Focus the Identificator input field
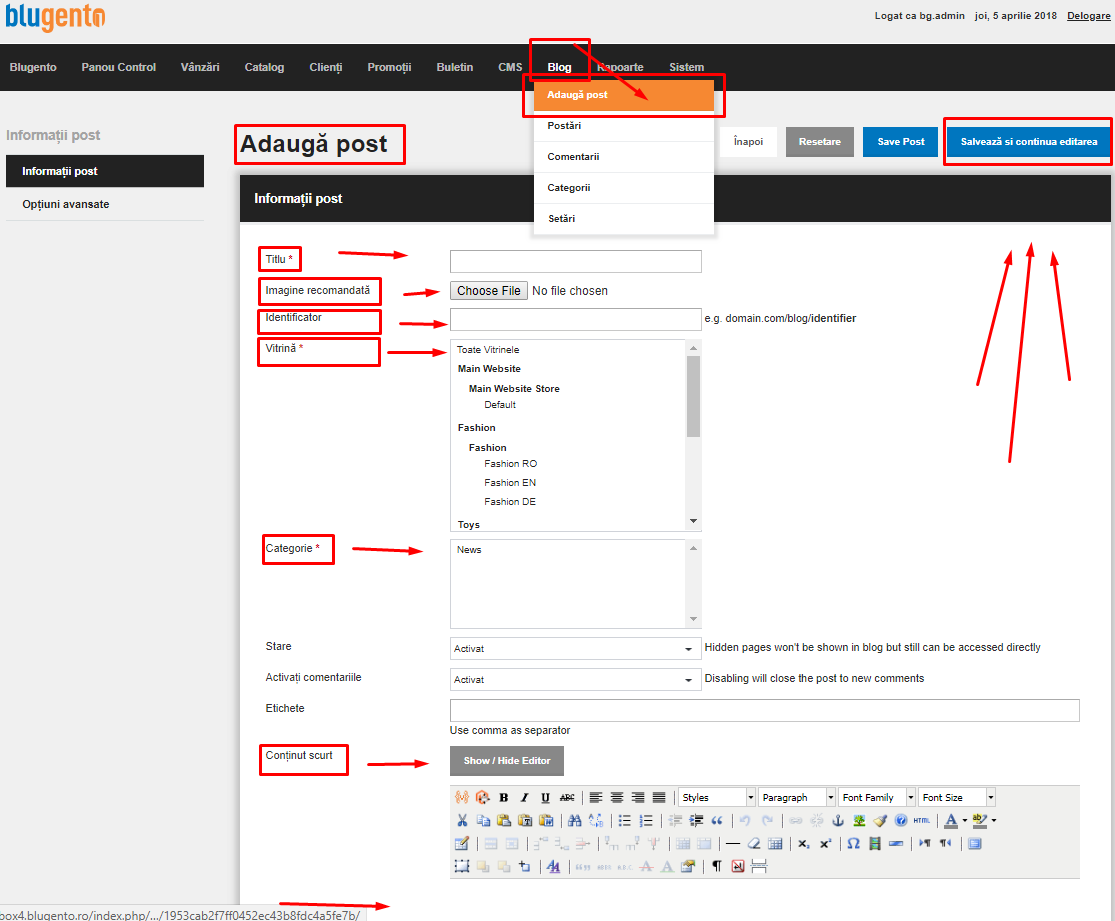The image size is (1115, 921). point(575,319)
